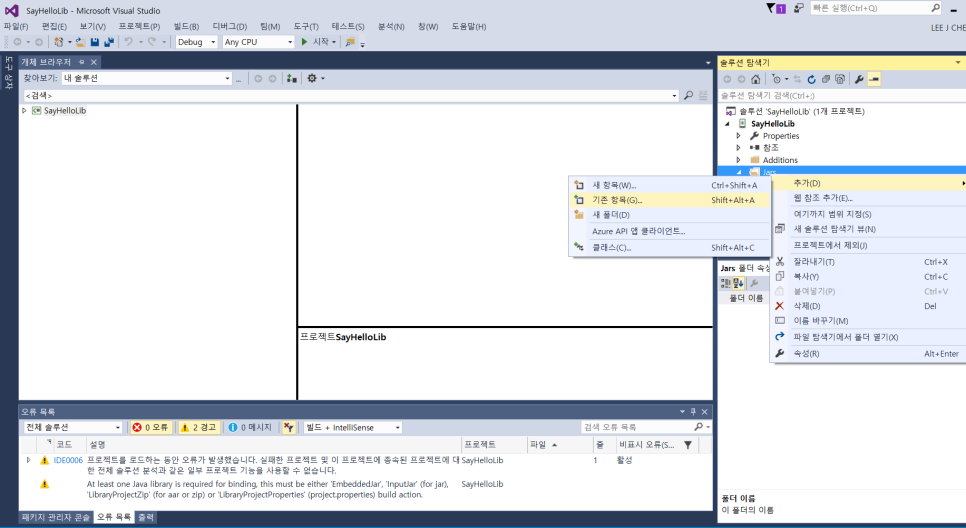Click the Alphabetical sort icon in Properties panel

pyautogui.click(x=738, y=283)
